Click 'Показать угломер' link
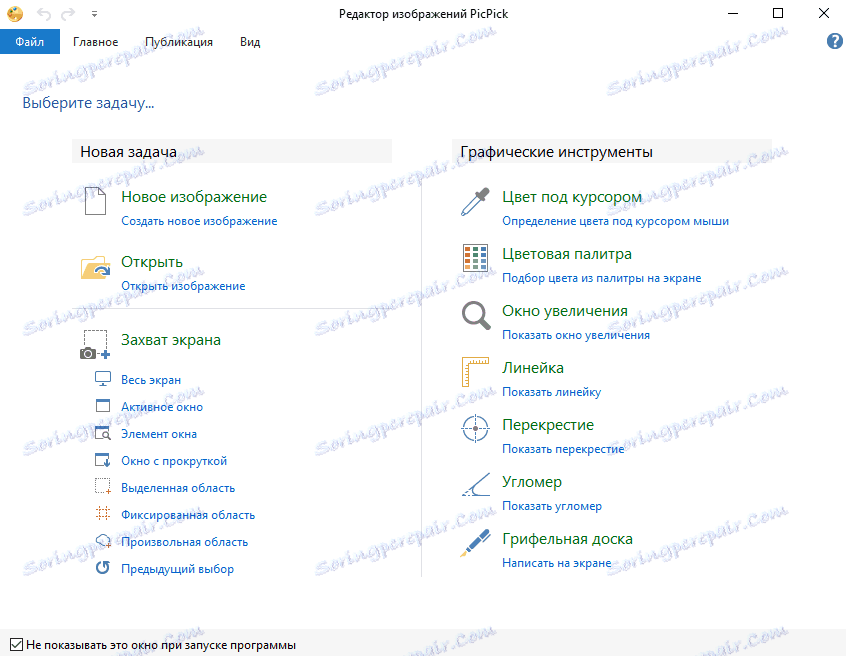This screenshot has height=656, width=846. [551, 506]
